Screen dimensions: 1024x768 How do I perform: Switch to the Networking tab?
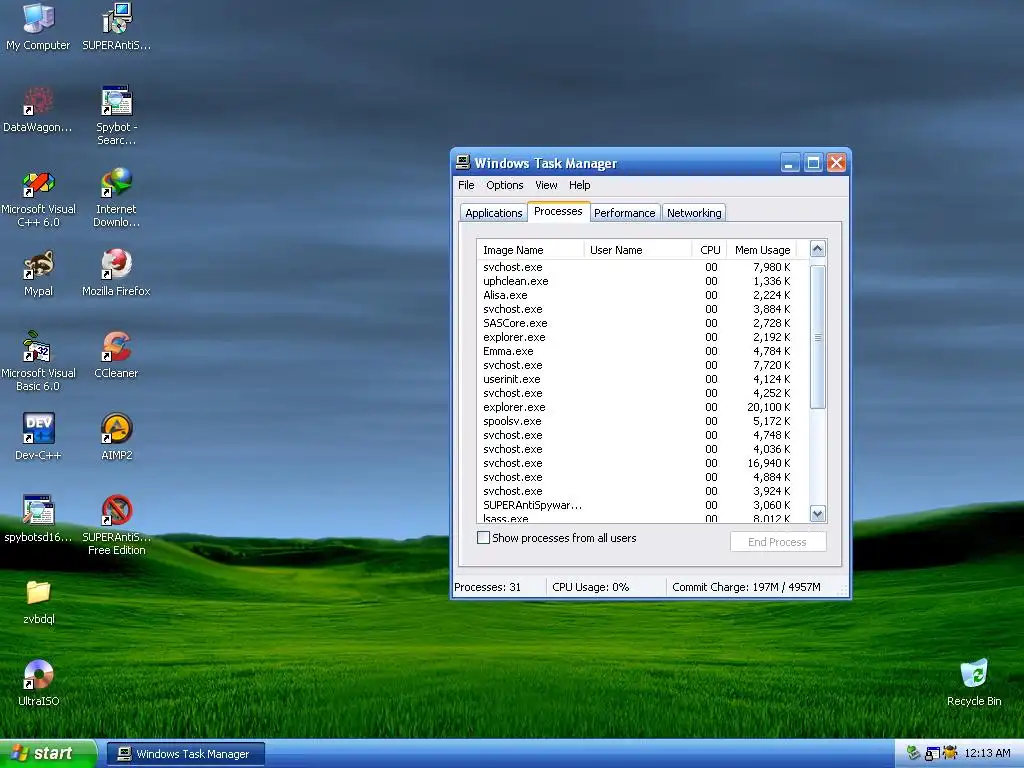coord(694,213)
